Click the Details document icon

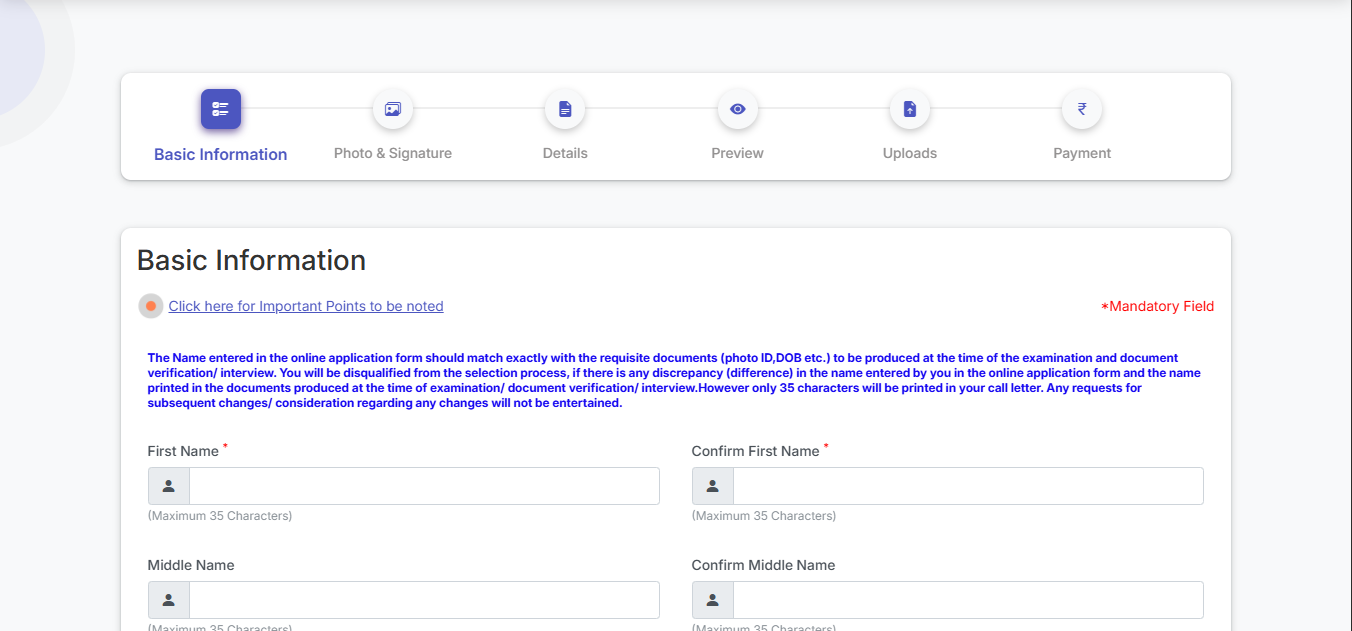(x=565, y=109)
